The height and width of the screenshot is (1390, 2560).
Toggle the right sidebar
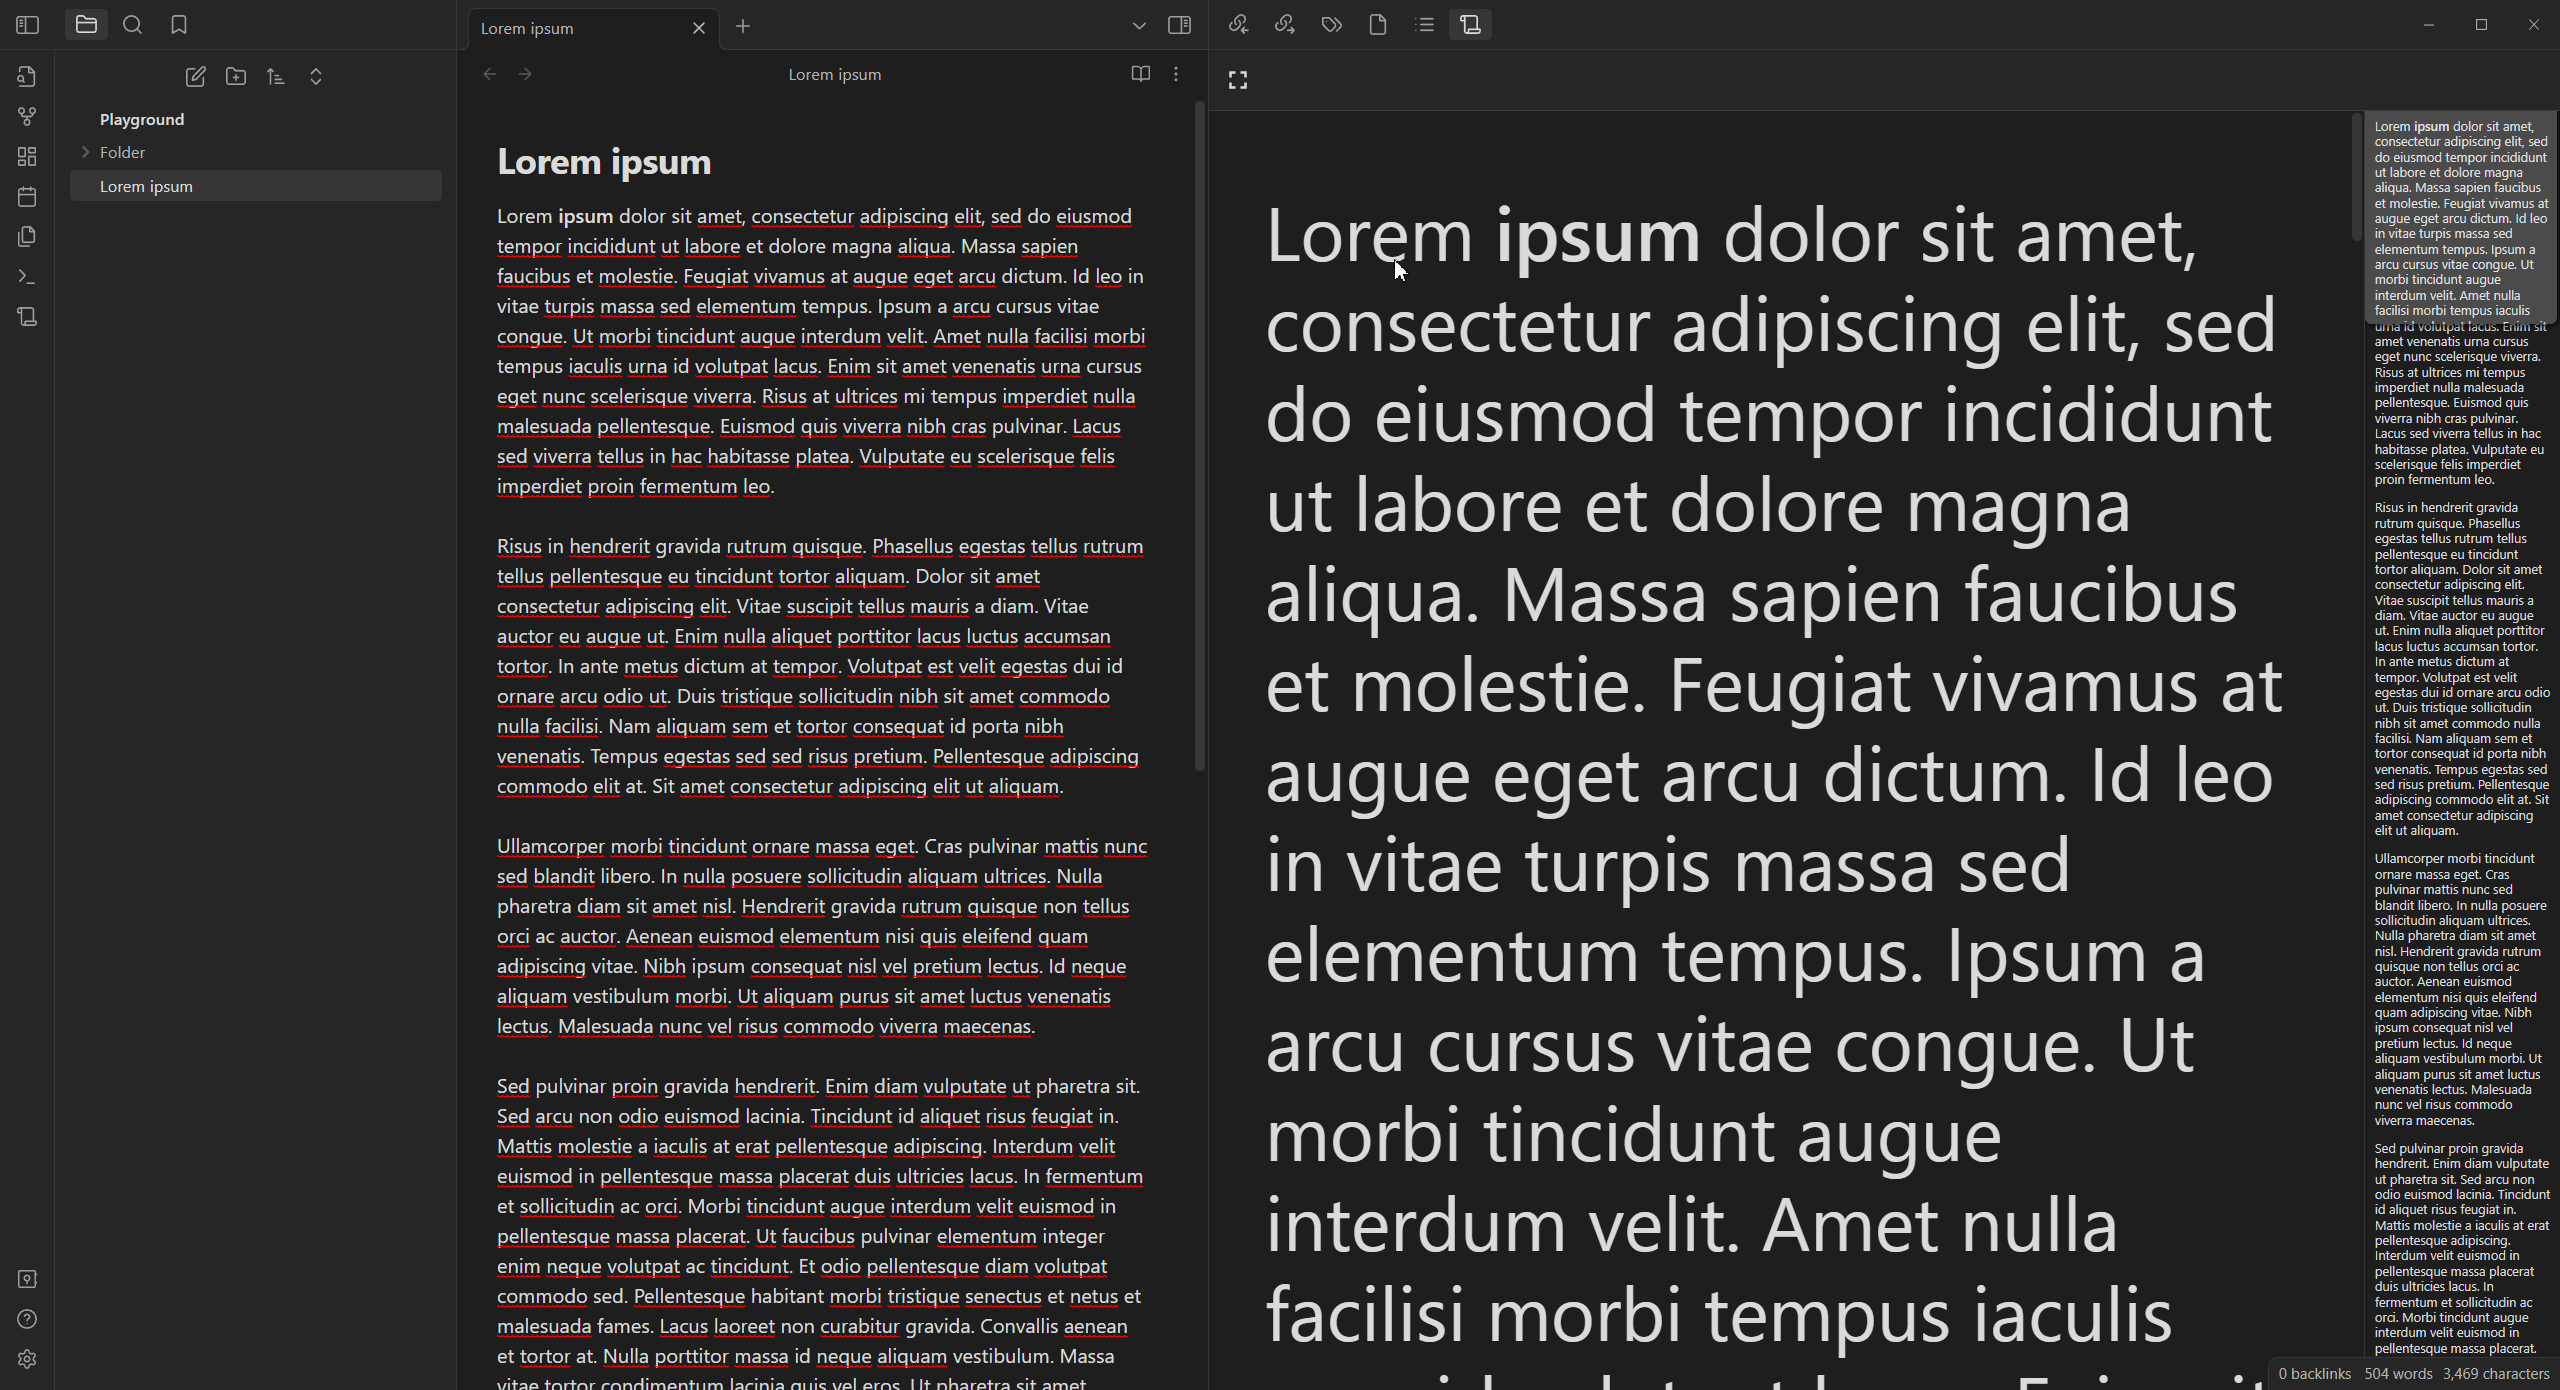1180,26
